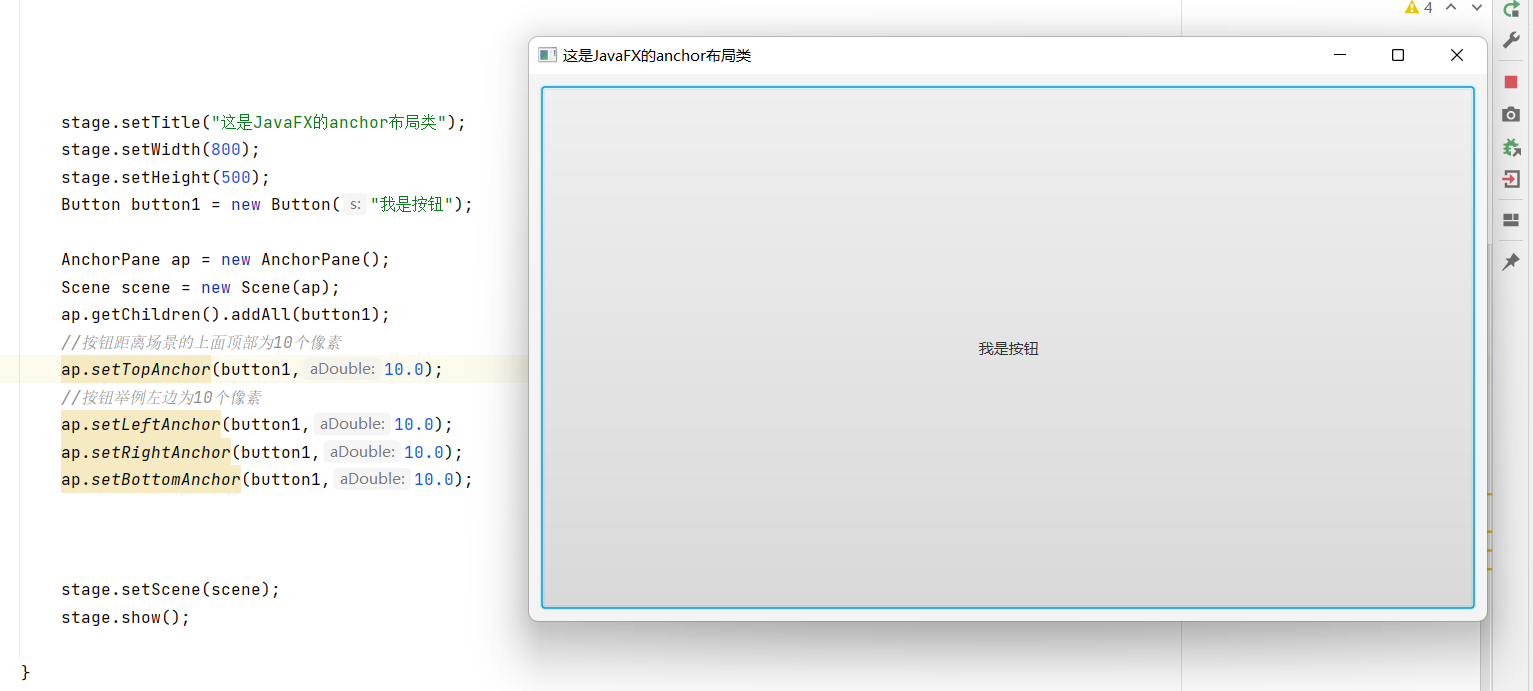Screen dimensions: 1533x691
Task: Rerun the application with the green rerun icon
Action: pos(1511,9)
